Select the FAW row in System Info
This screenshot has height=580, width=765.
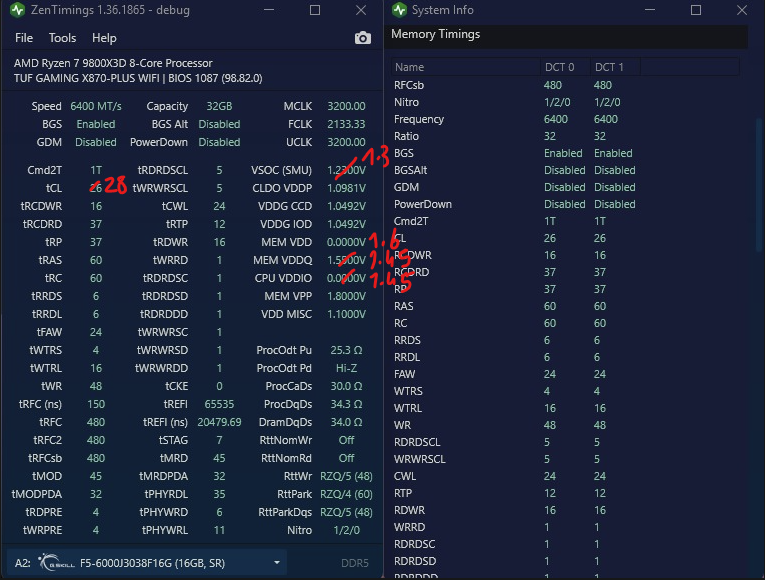[566, 374]
